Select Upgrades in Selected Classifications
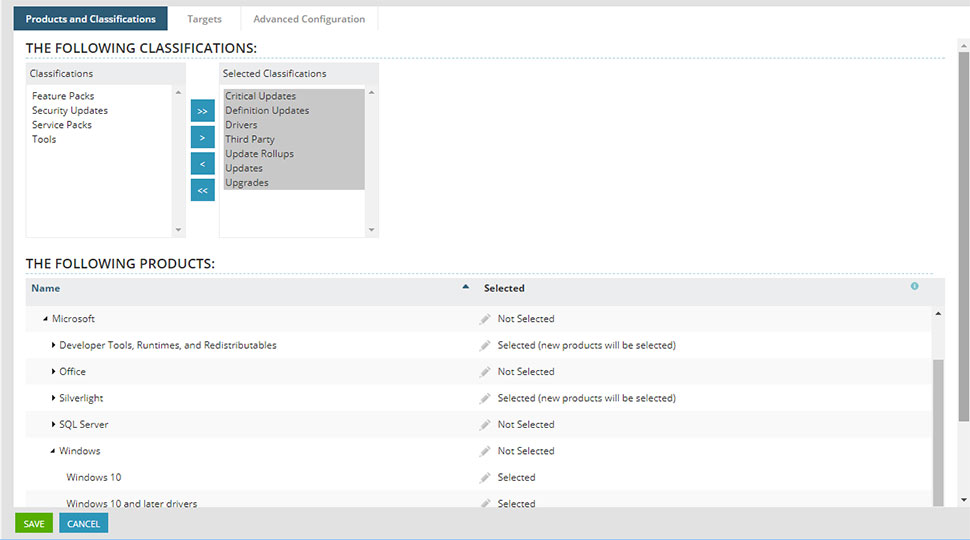Image resolution: width=970 pixels, height=540 pixels. [x=247, y=182]
